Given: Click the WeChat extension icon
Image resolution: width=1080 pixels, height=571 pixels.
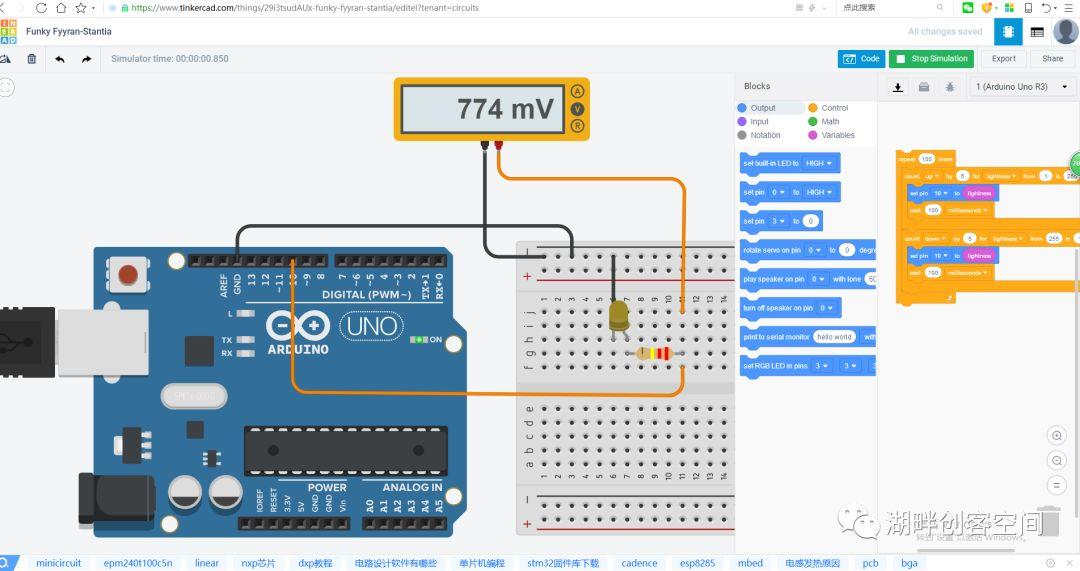Looking at the screenshot, I should pos(968,8).
